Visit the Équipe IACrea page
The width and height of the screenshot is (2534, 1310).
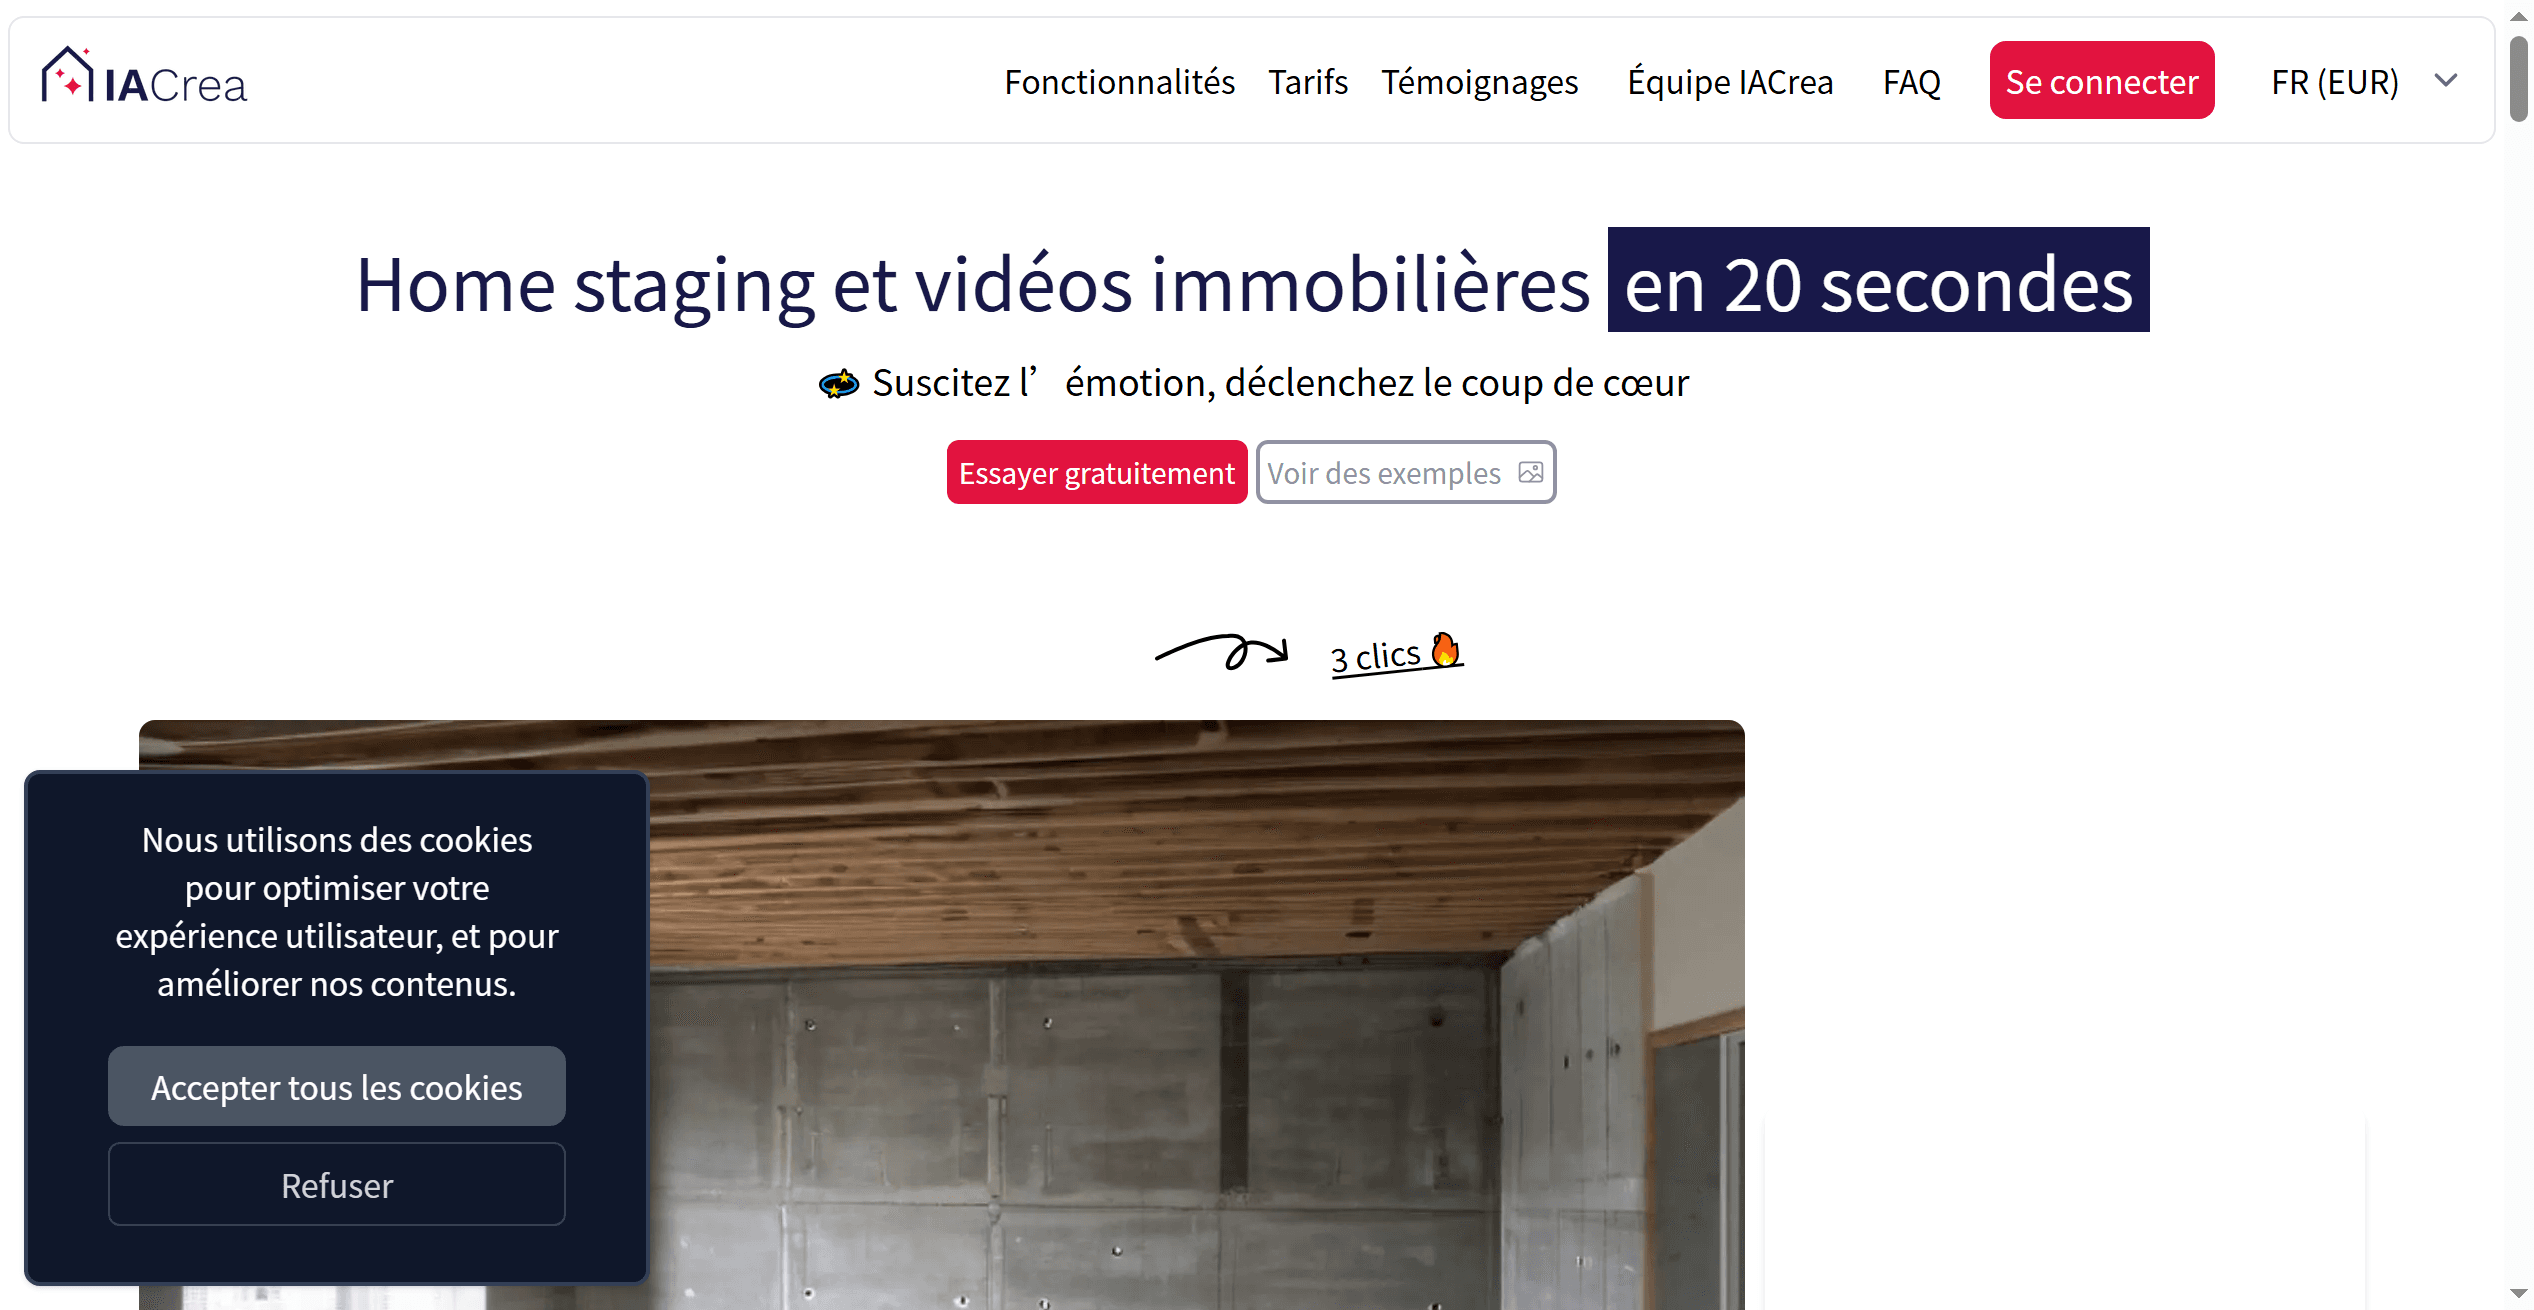(1729, 81)
